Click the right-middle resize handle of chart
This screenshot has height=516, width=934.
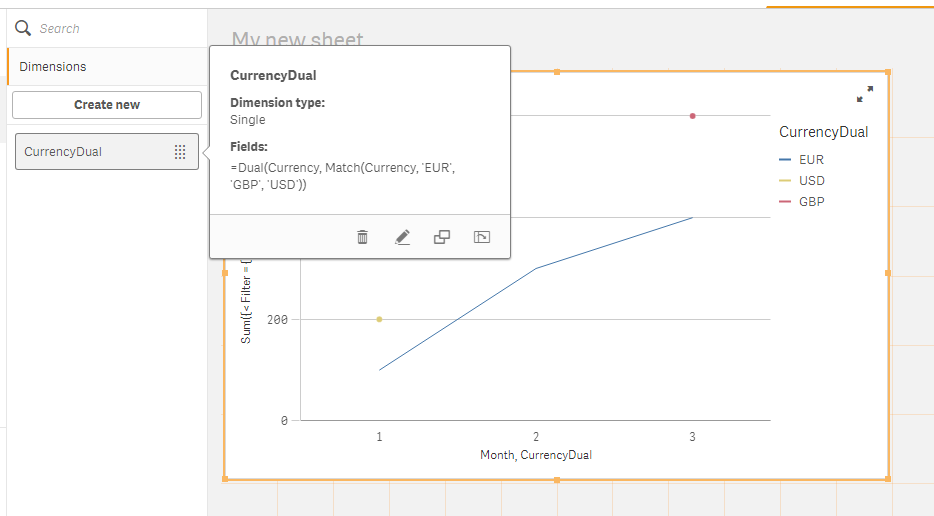(888, 273)
